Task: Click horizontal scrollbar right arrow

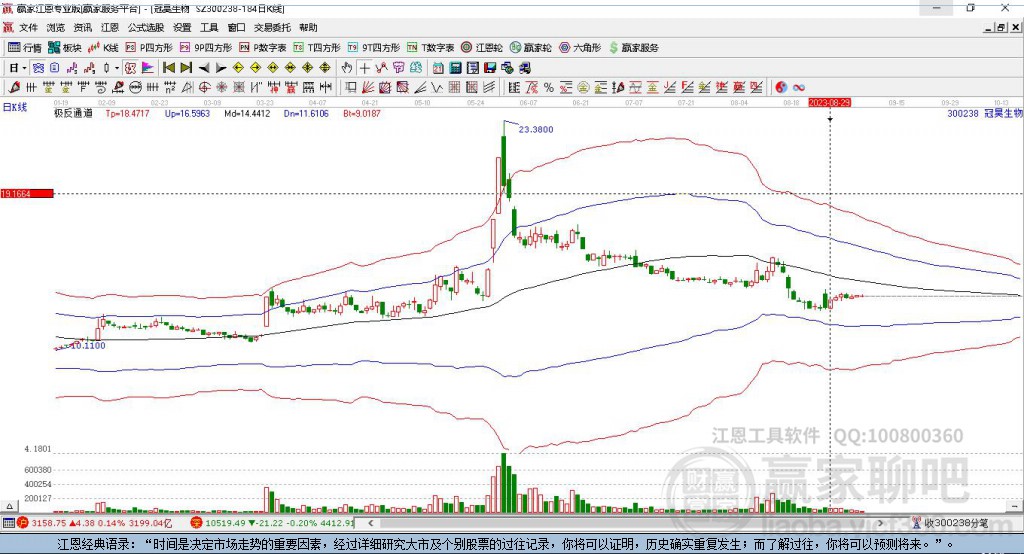Action: click(x=880, y=523)
